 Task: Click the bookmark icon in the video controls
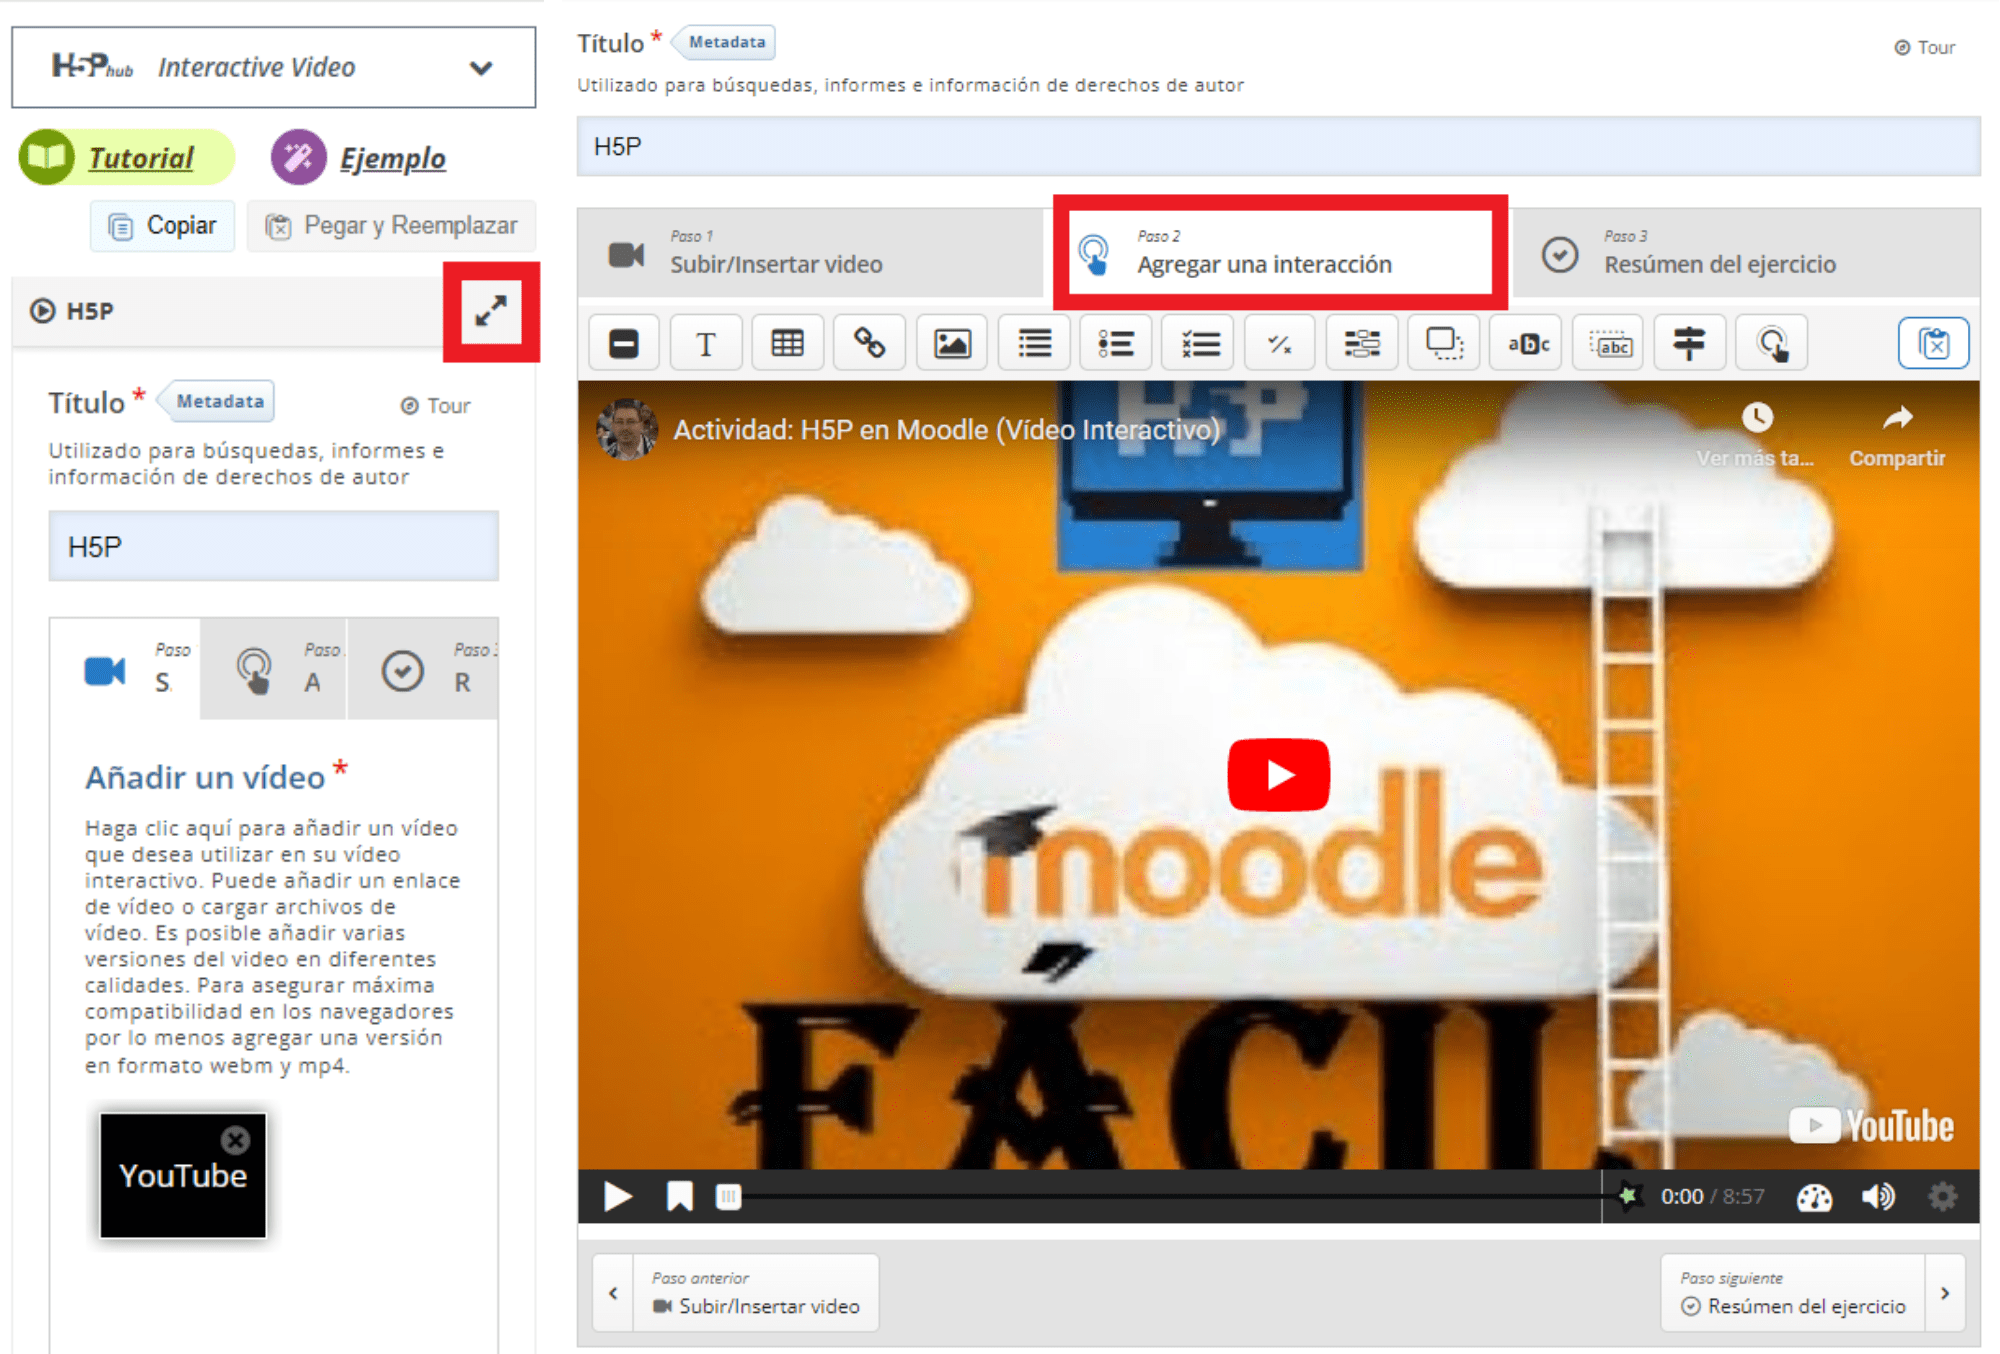point(680,1196)
